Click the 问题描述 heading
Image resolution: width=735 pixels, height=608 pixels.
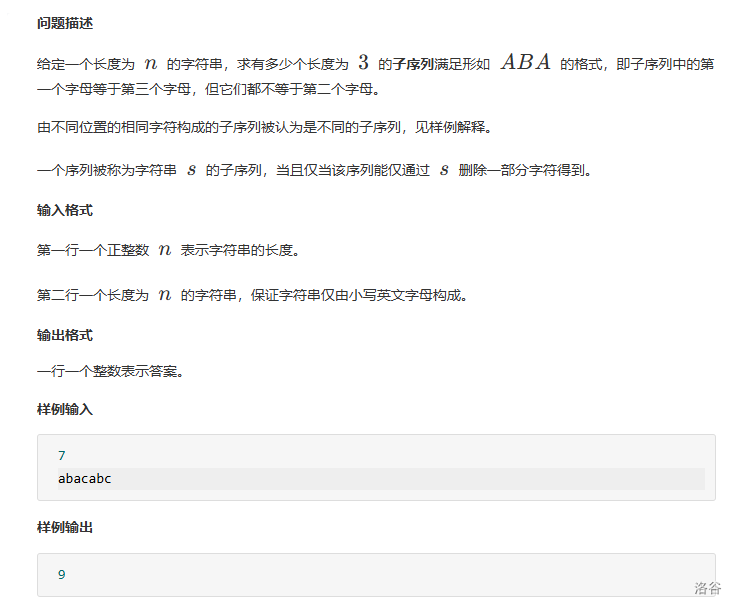(65, 23)
